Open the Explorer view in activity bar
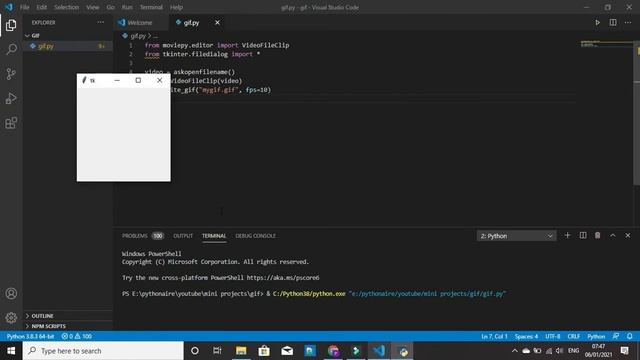This screenshot has width=640, height=360. click(x=11, y=25)
